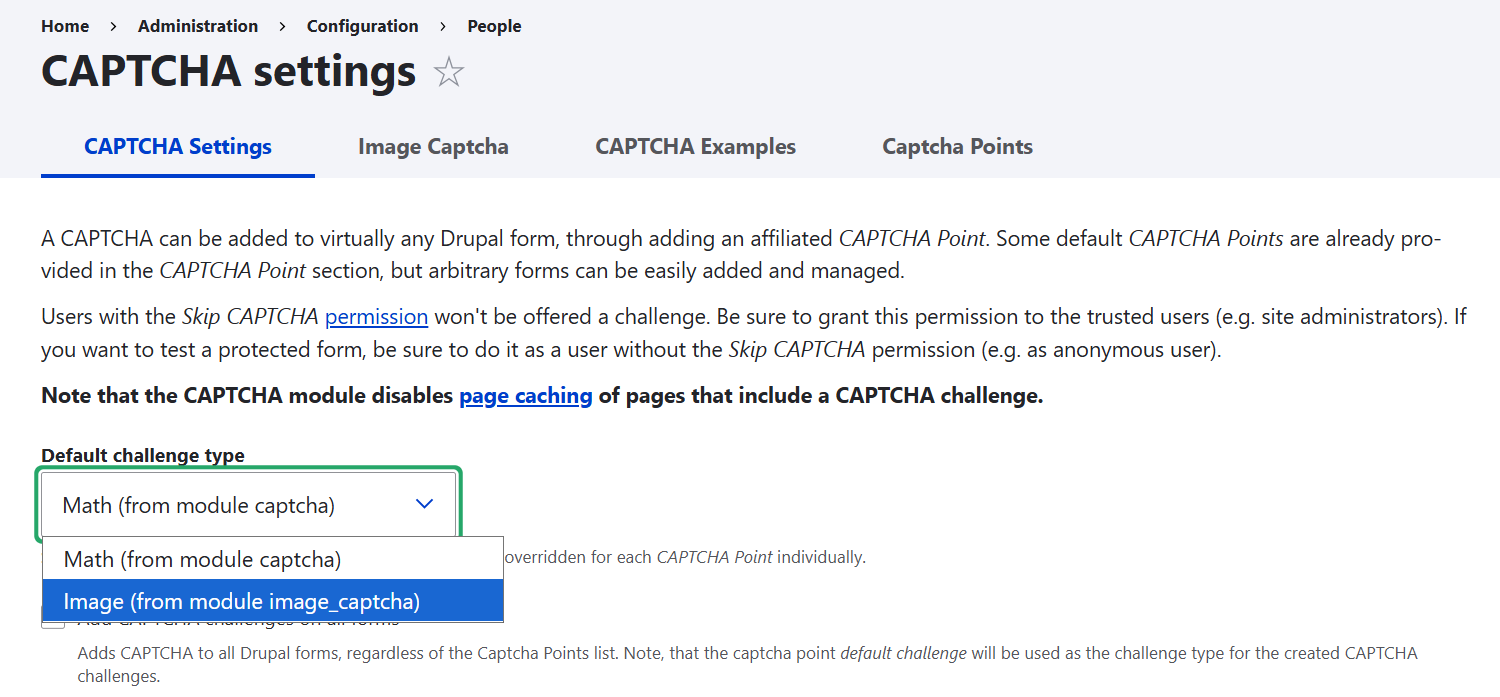Screen dimensions: 1500x697
Task: Go to Configuration via breadcrumb
Action: coord(363,26)
